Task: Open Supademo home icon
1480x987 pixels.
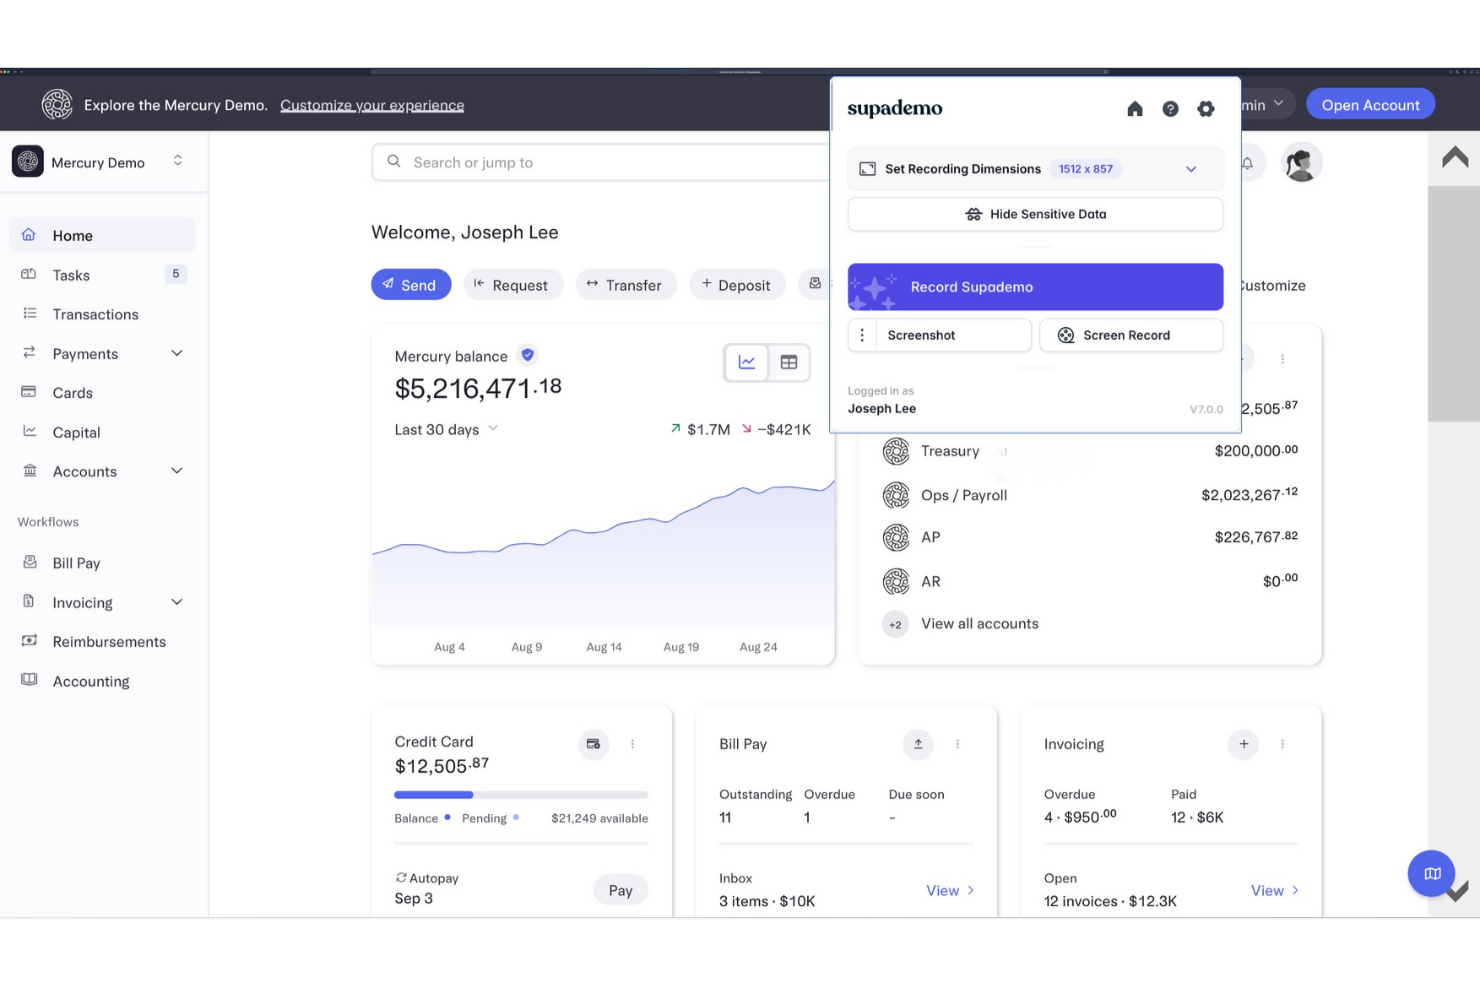Action: pos(1134,109)
